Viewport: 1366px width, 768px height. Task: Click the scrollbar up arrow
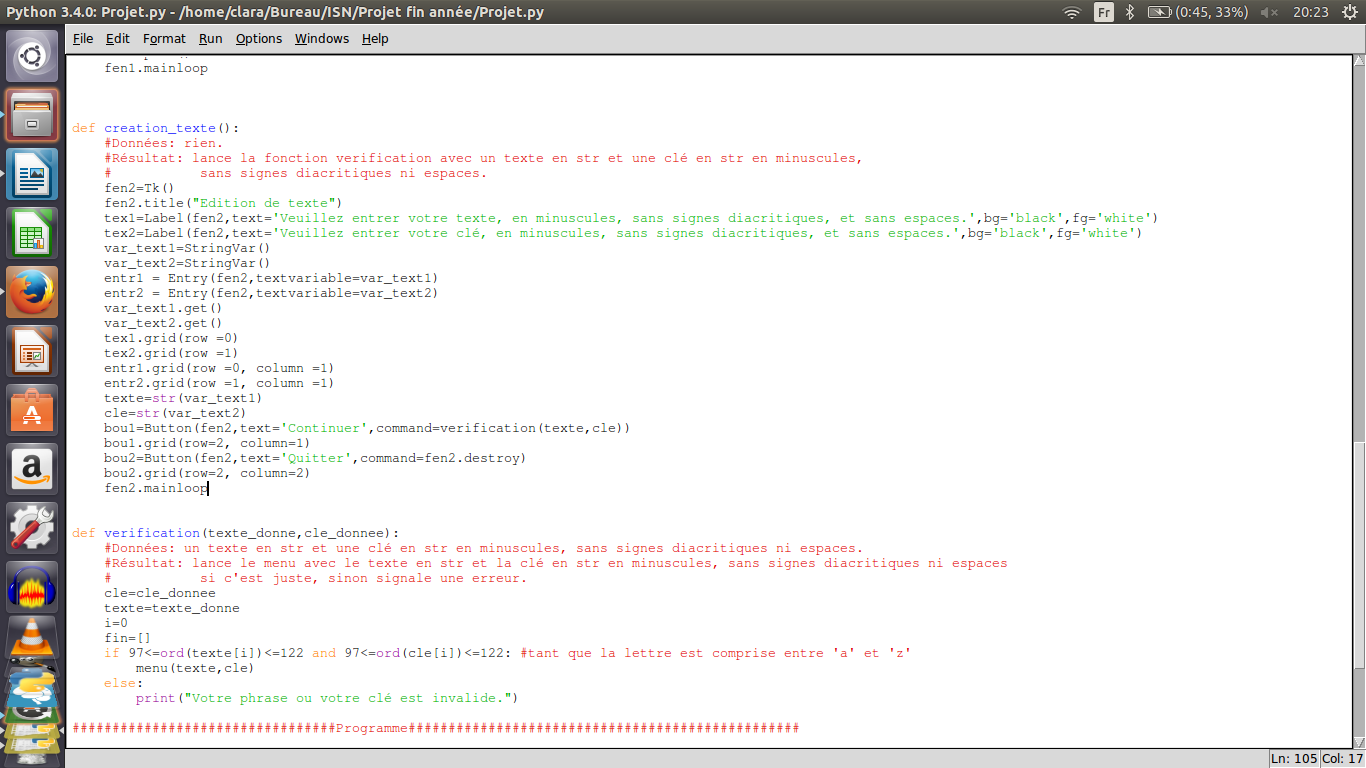[x=1359, y=61]
